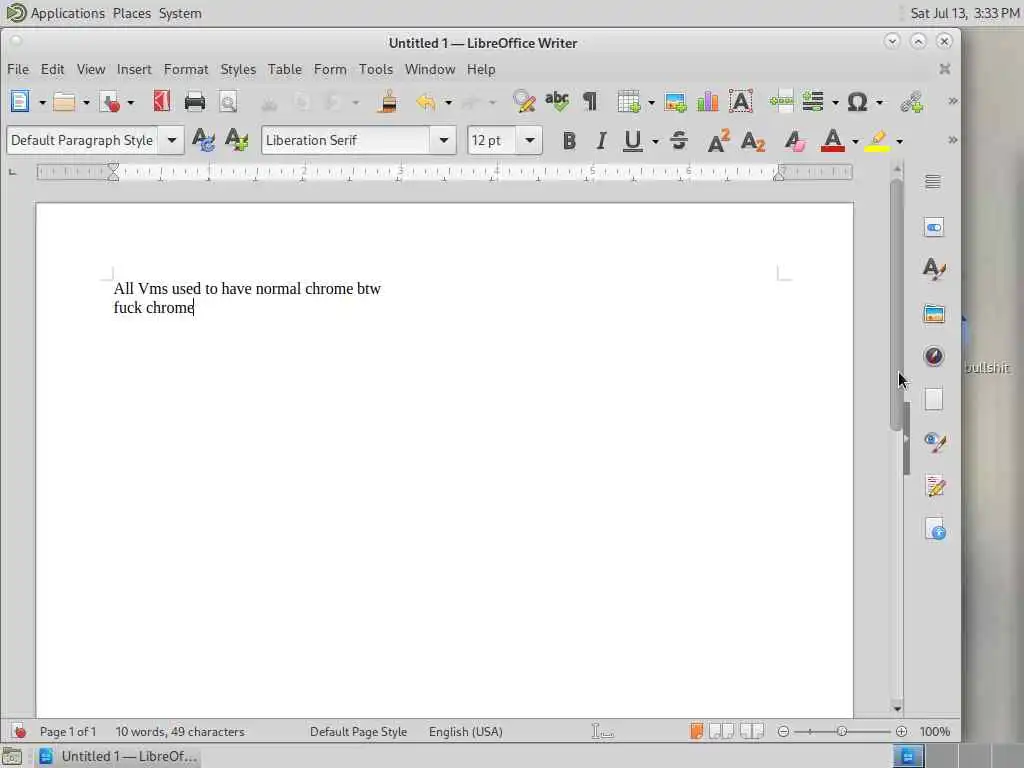Image resolution: width=1024 pixels, height=768 pixels.
Task: Open sidebar Accessibility Check icon
Action: tap(935, 529)
